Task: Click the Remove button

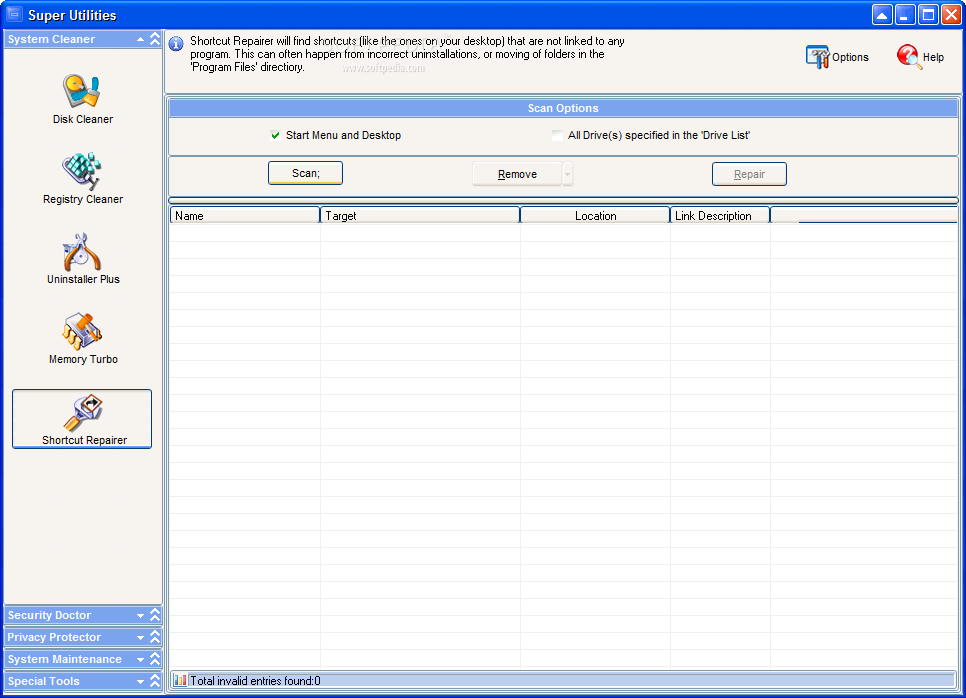Action: pyautogui.click(x=517, y=174)
